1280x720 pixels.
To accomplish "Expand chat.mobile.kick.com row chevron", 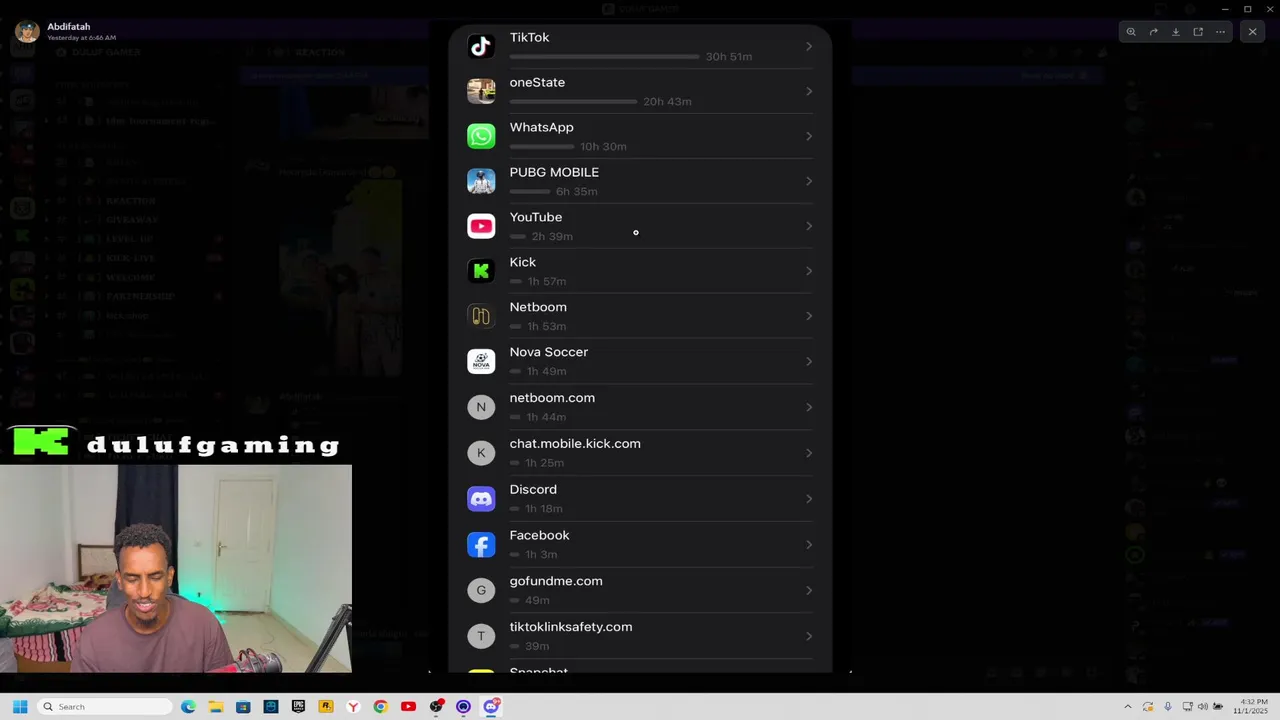I will (x=809, y=453).
